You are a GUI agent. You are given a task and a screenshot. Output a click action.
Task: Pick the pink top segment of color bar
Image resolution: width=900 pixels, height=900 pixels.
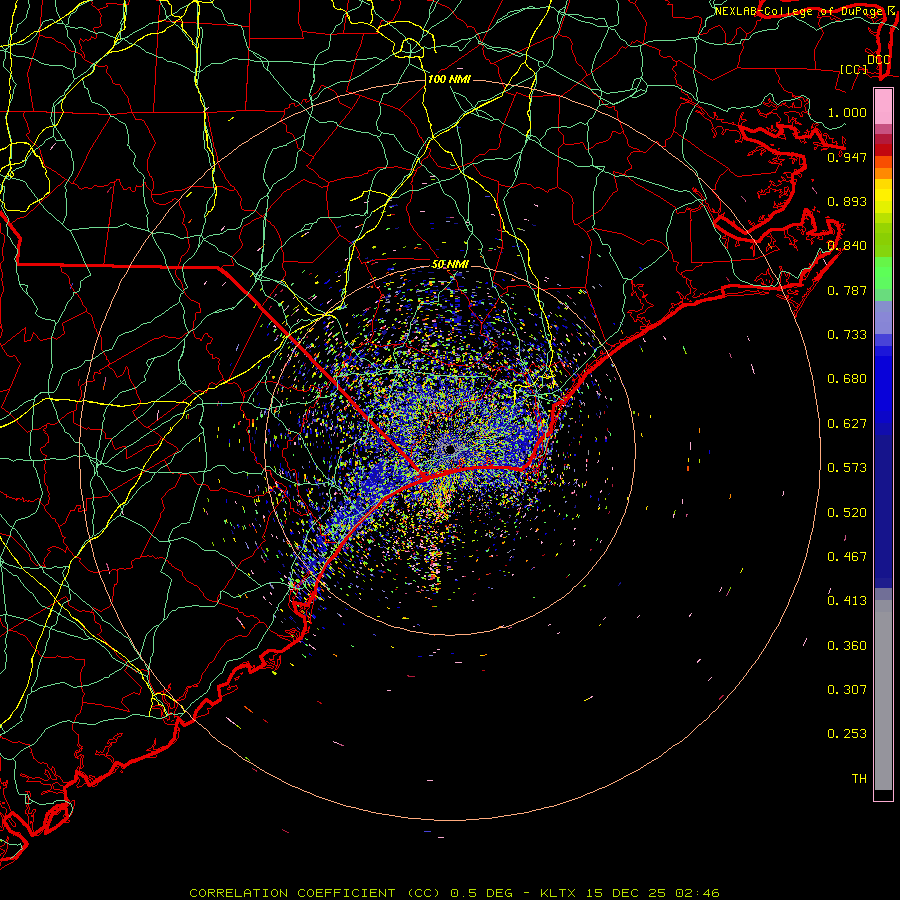click(x=883, y=107)
